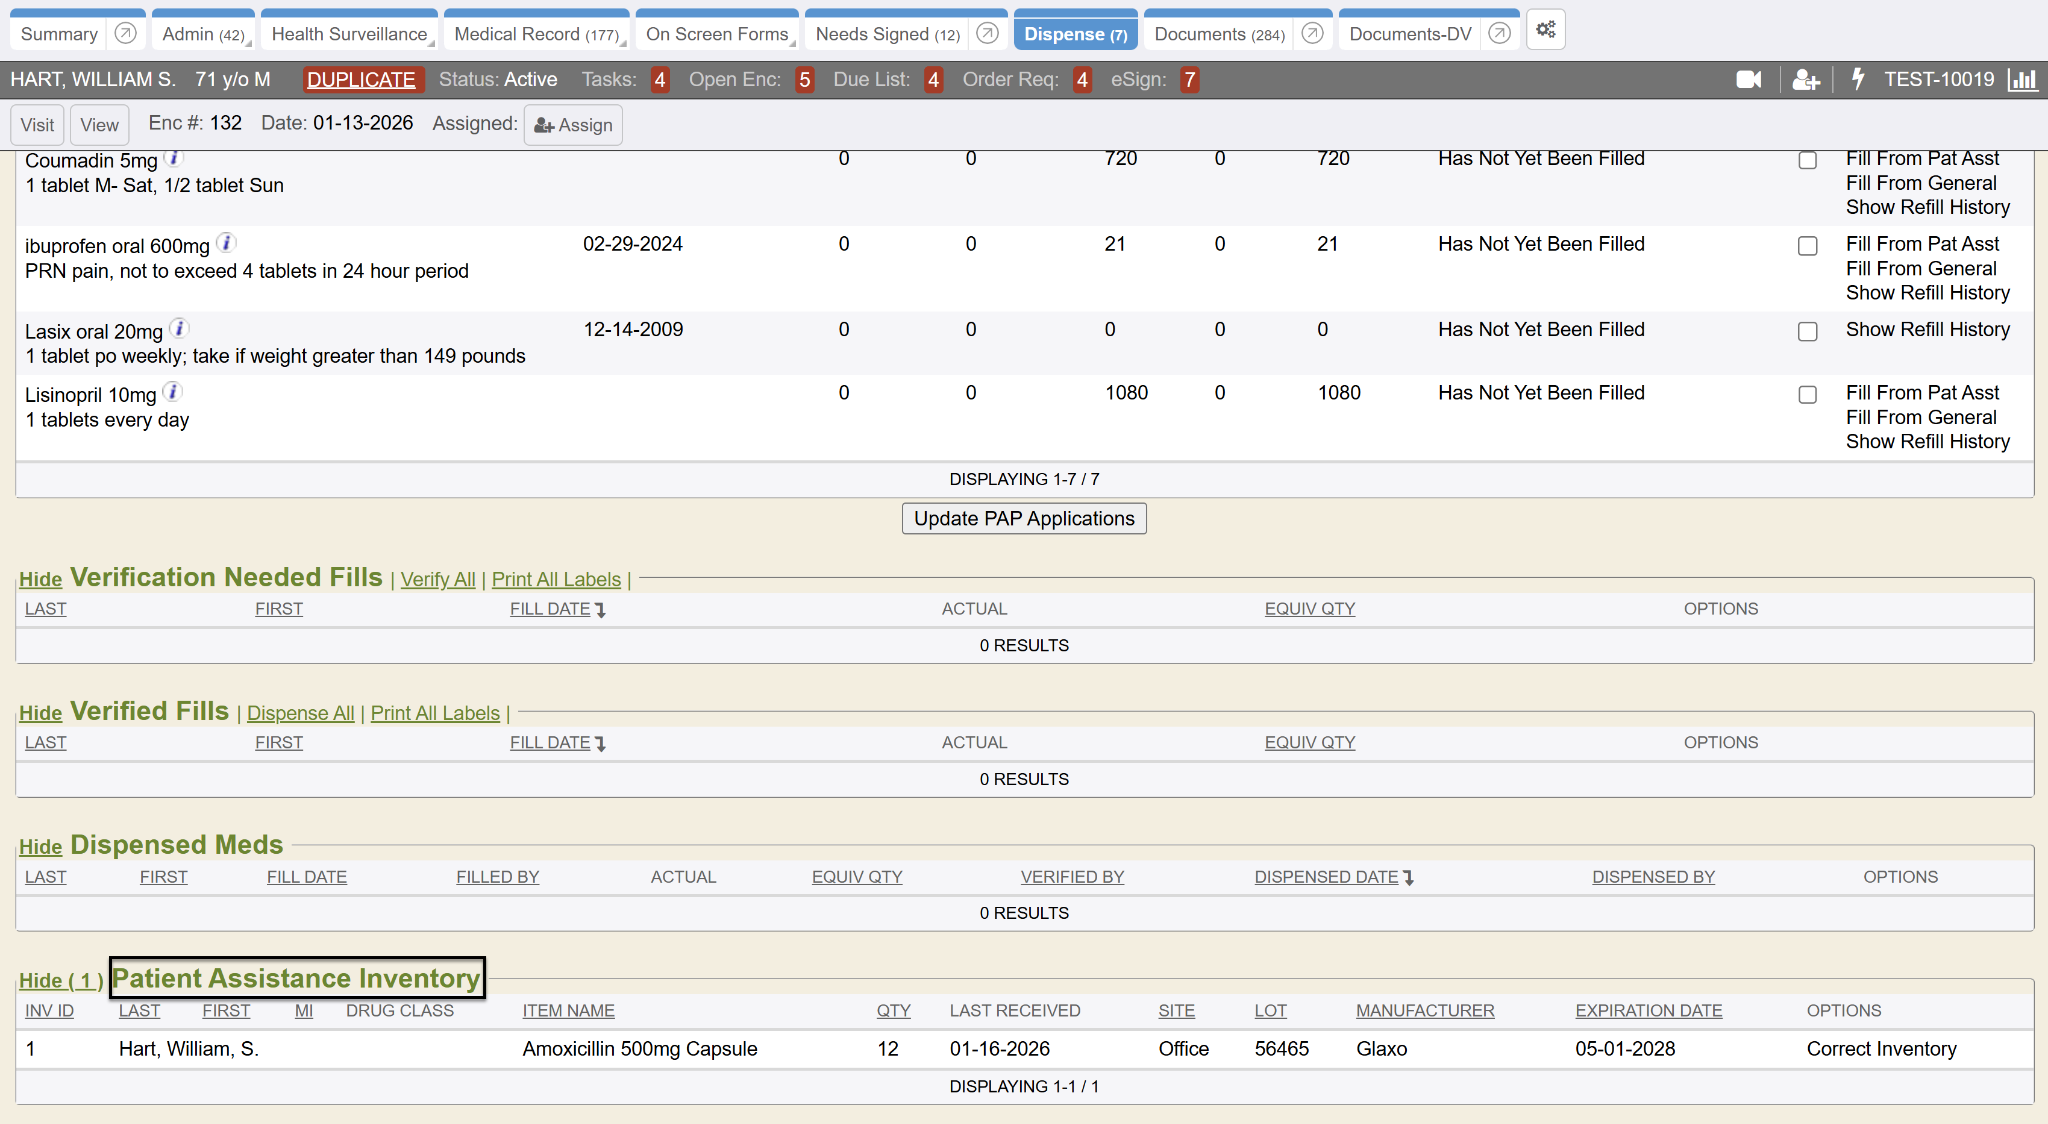Viewport: 2048px width, 1124px height.
Task: Check the ibuprofen oral 600mg checkbox
Action: click(x=1807, y=246)
